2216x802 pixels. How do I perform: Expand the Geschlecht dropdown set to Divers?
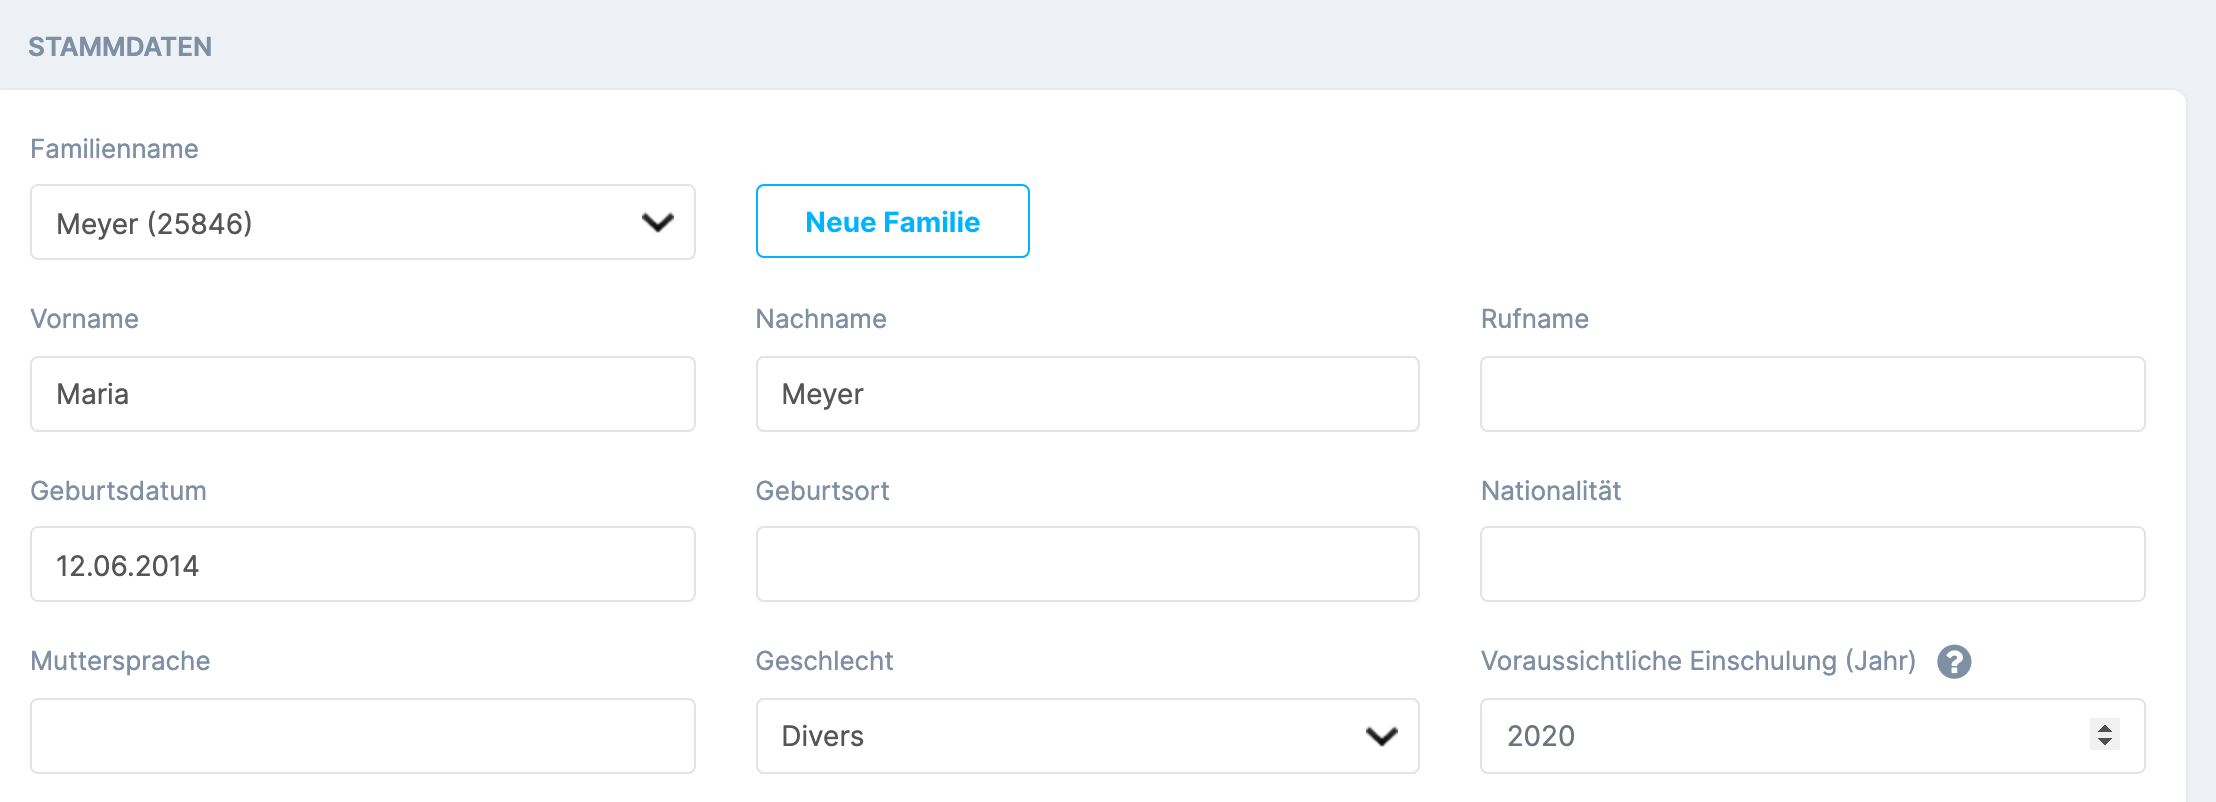click(1087, 736)
